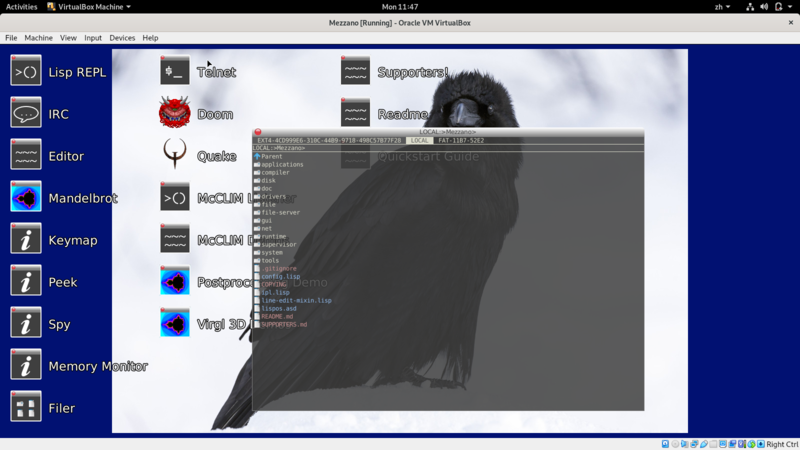Open the Activities overview
The image size is (800, 450).
pyautogui.click(x=21, y=7)
